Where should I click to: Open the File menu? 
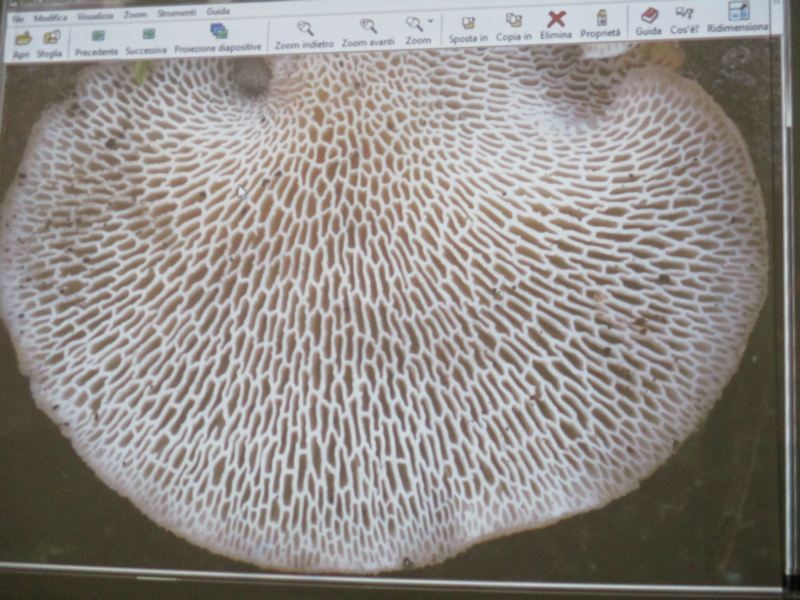click(18, 19)
